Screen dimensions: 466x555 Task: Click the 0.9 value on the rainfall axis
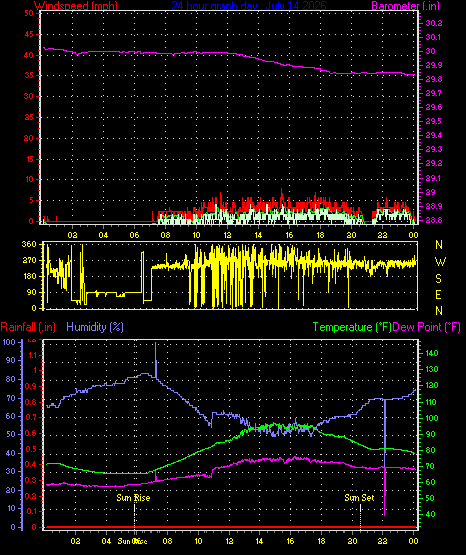[31, 386]
